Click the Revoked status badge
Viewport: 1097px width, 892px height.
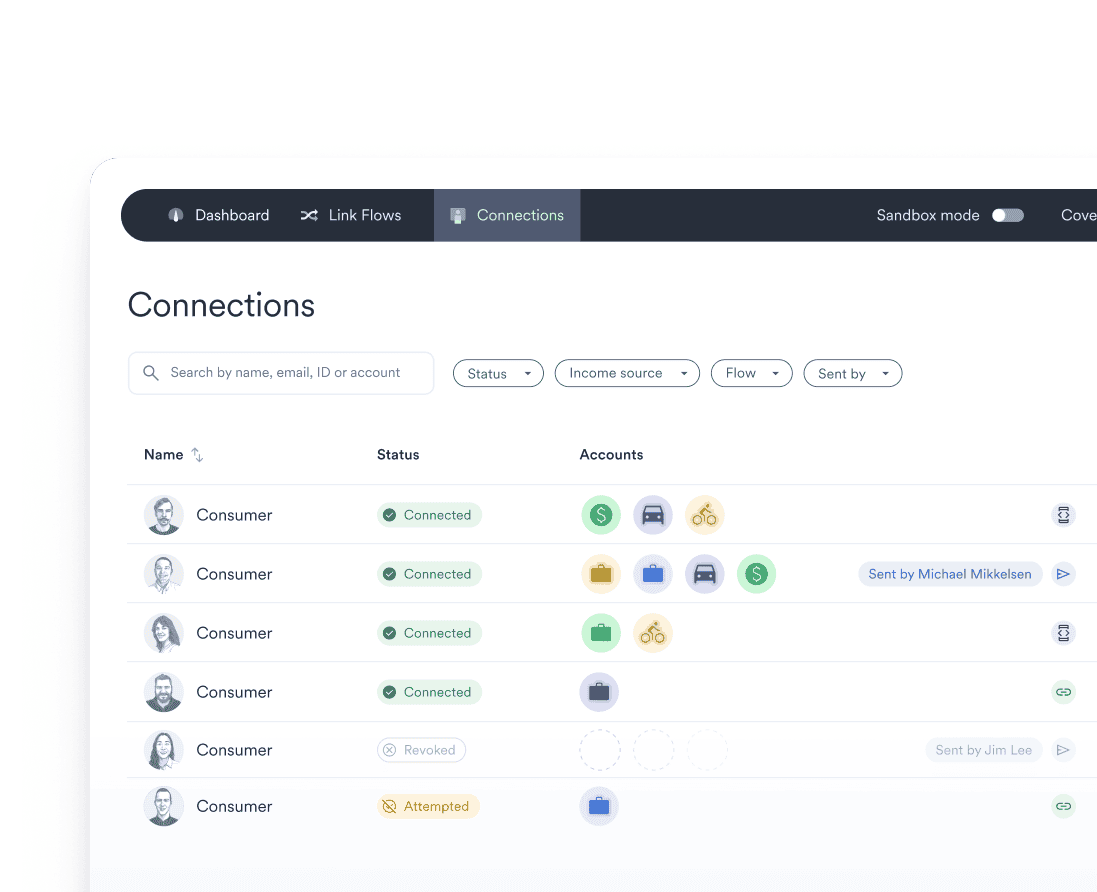(x=421, y=750)
